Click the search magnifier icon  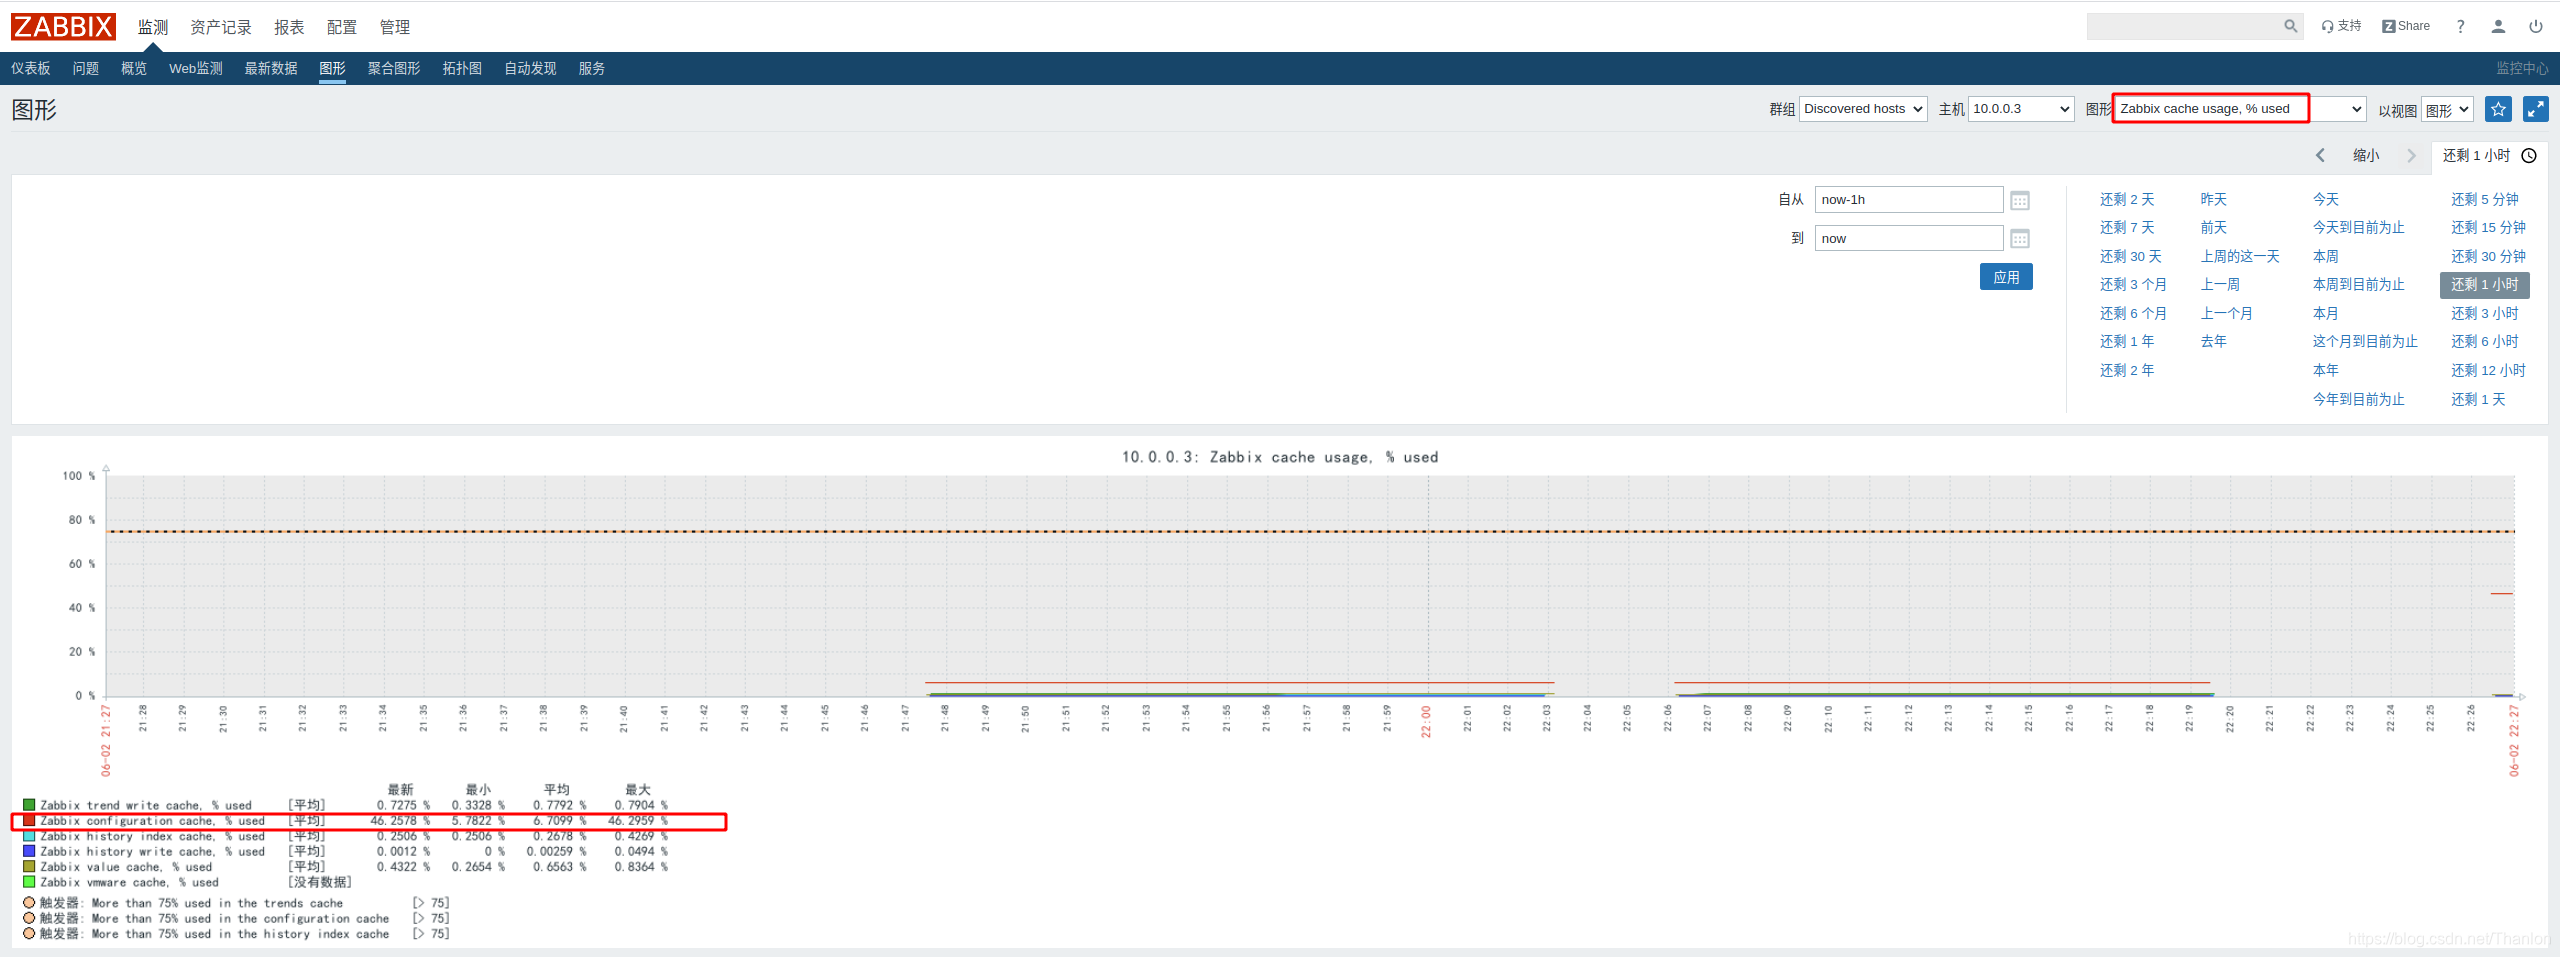click(2290, 26)
